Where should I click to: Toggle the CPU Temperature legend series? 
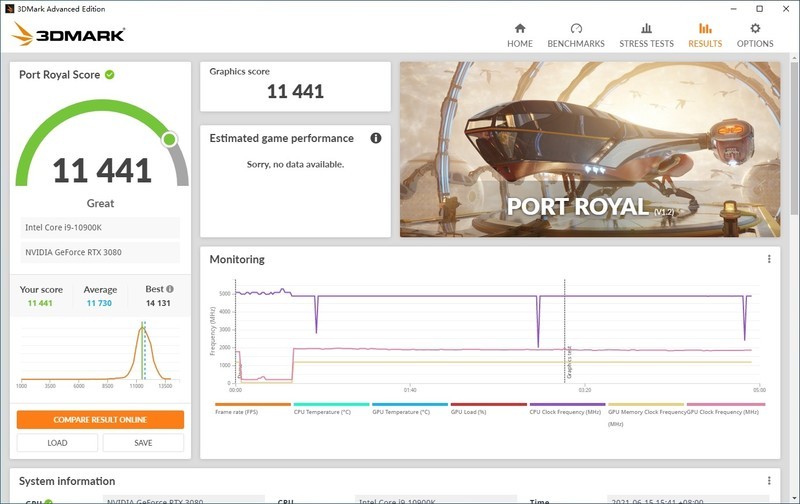tap(321, 409)
